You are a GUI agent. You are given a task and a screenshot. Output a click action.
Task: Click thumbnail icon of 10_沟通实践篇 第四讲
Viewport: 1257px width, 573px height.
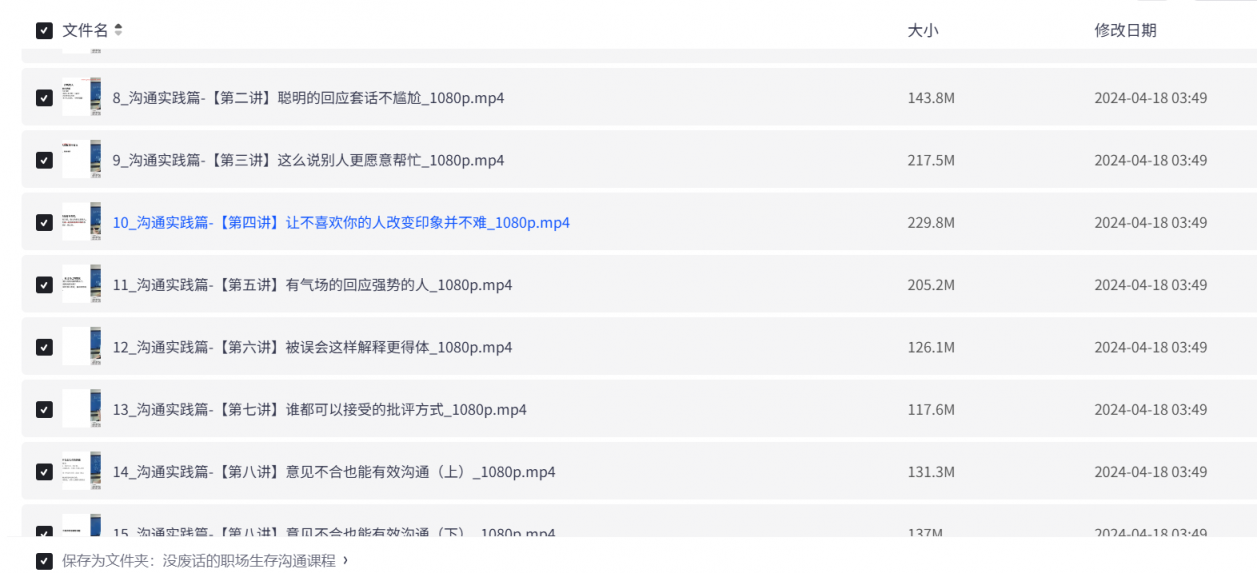pos(81,222)
